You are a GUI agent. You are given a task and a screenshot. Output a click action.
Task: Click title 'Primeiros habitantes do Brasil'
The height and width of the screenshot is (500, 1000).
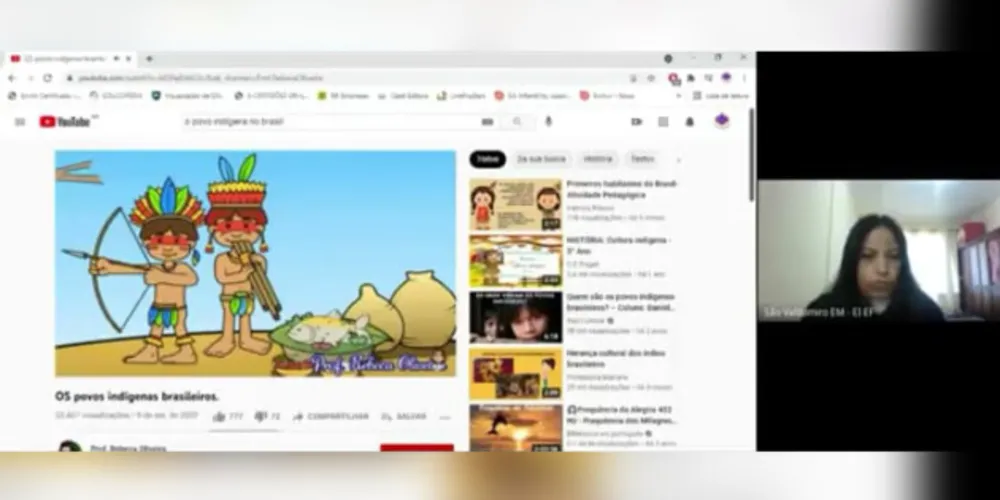[x=622, y=189]
